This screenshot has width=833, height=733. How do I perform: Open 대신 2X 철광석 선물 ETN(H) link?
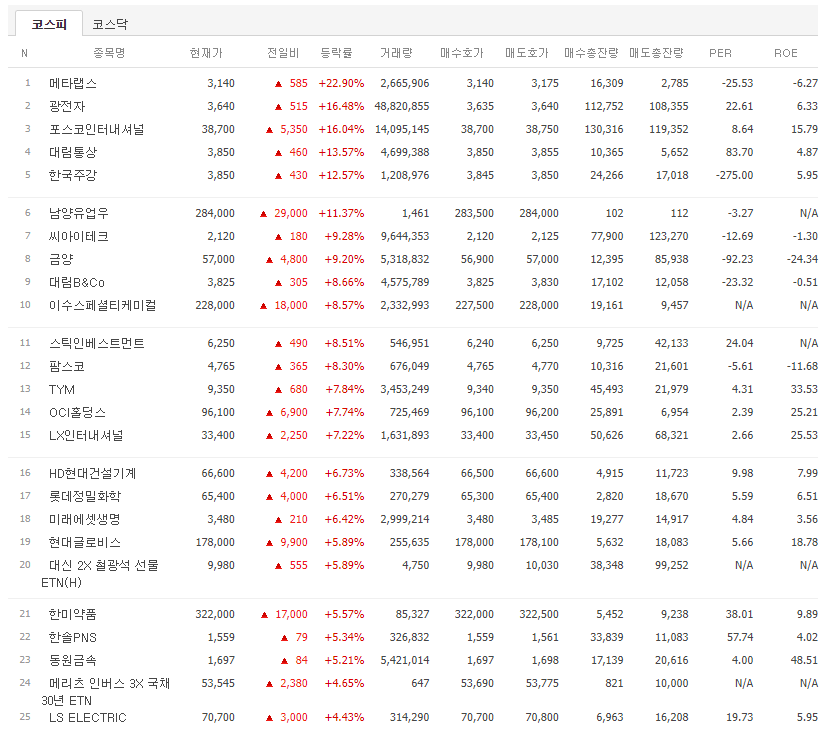click(x=100, y=574)
